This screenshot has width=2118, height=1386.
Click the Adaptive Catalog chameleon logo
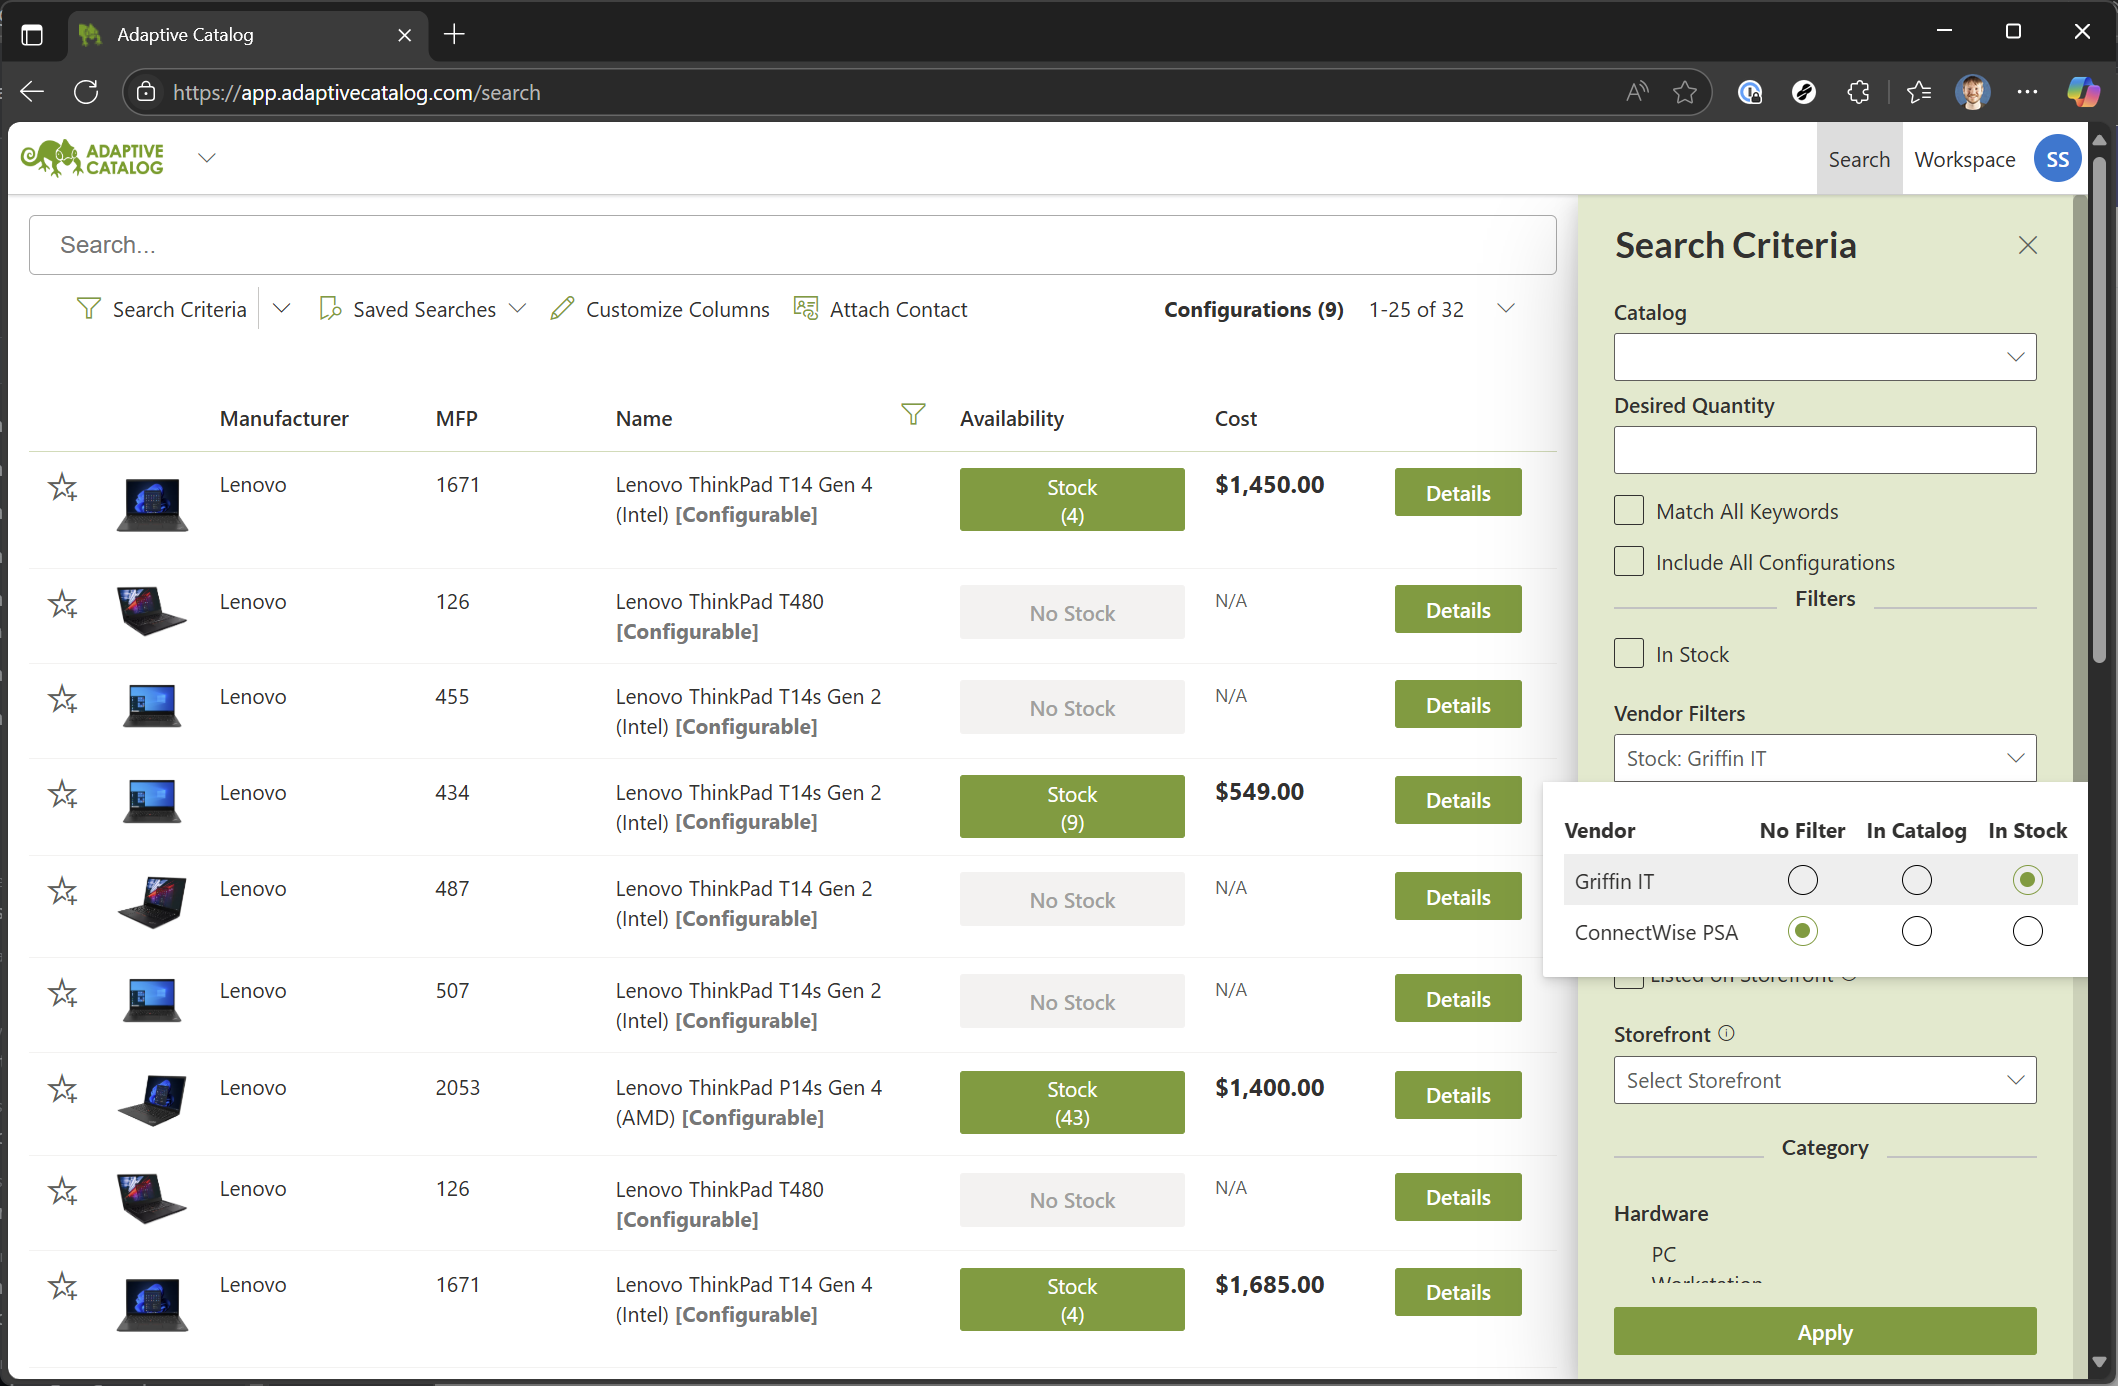click(x=93, y=158)
